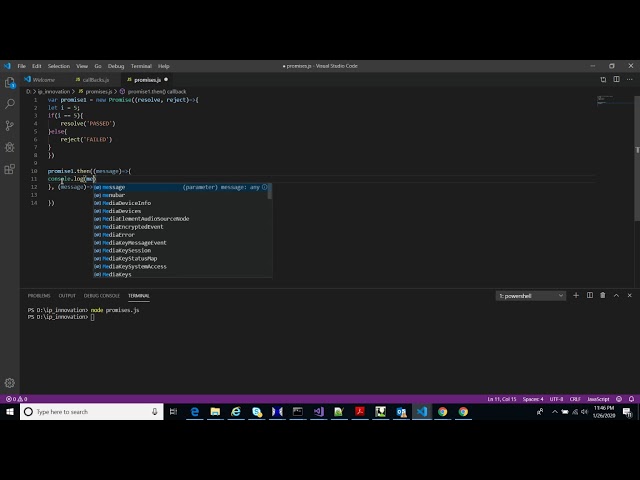This screenshot has height=480, width=640.
Task: Click Spaces: 4 indentation setting
Action: tap(533, 399)
